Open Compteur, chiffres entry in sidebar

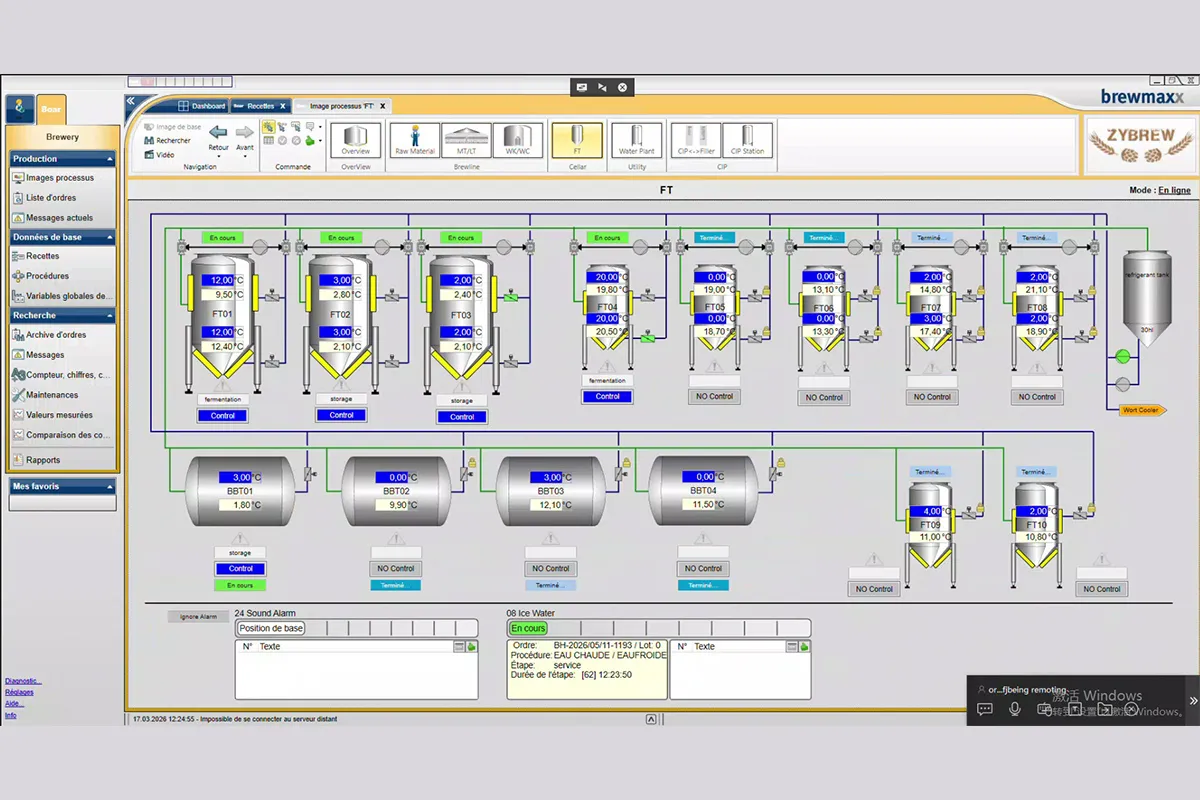coord(61,375)
